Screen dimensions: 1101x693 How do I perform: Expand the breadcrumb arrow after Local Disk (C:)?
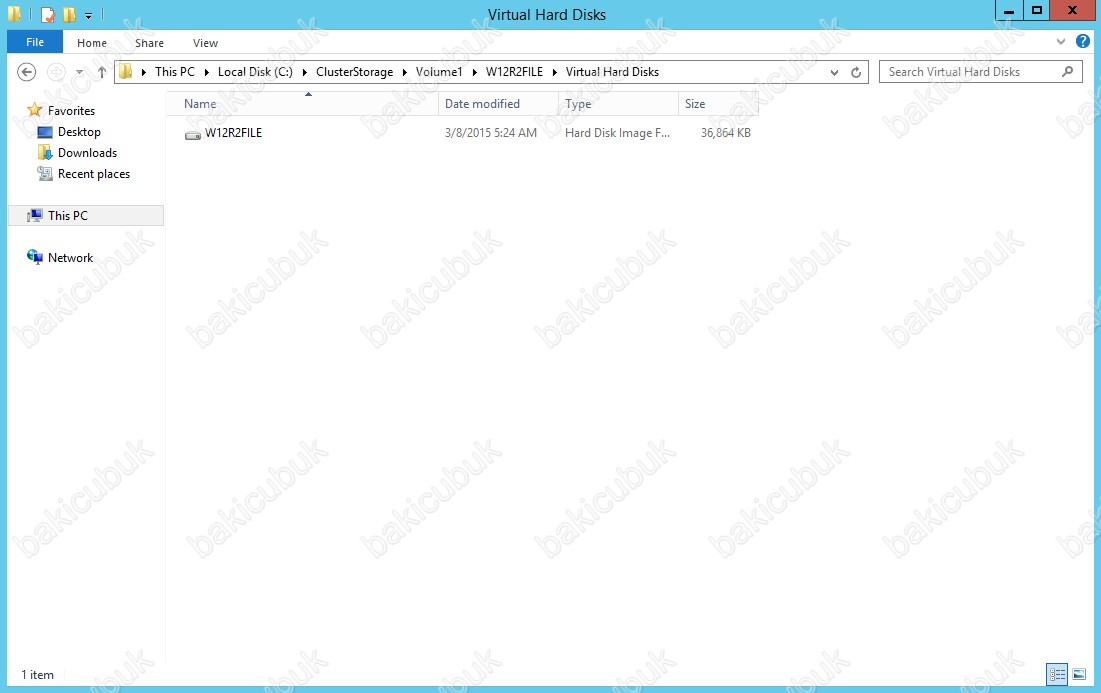[305, 72]
